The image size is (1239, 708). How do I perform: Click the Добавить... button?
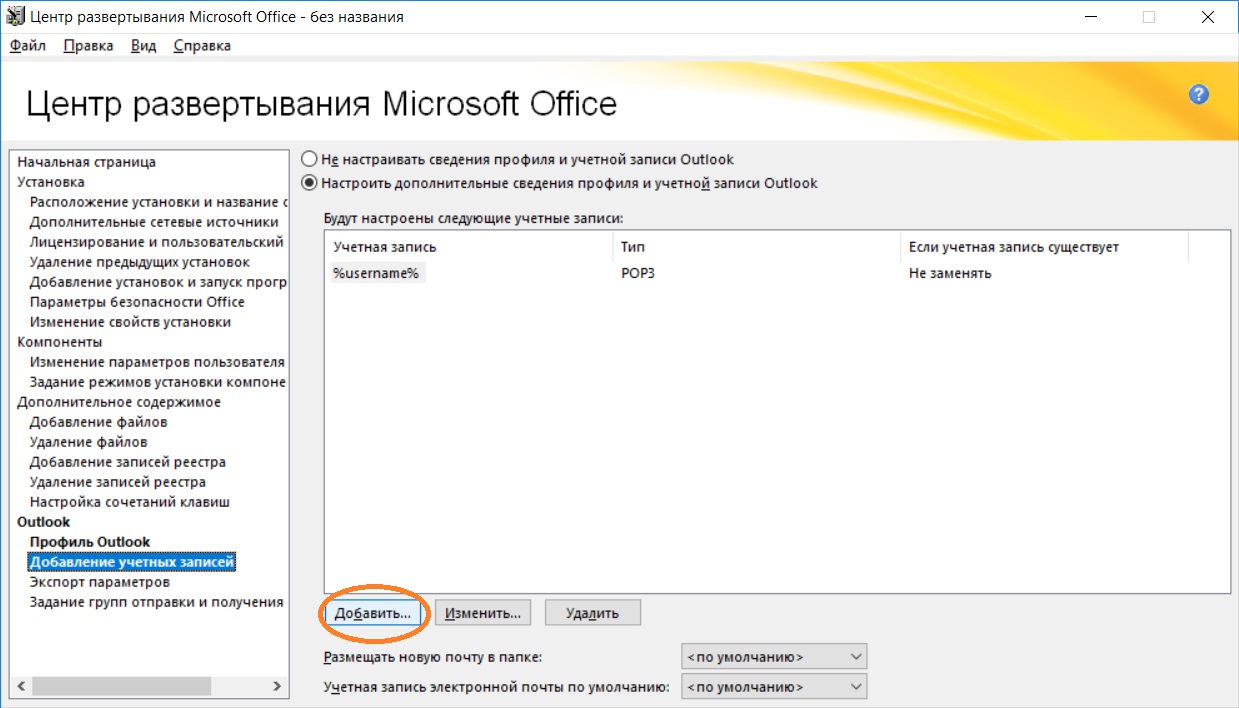[x=374, y=613]
